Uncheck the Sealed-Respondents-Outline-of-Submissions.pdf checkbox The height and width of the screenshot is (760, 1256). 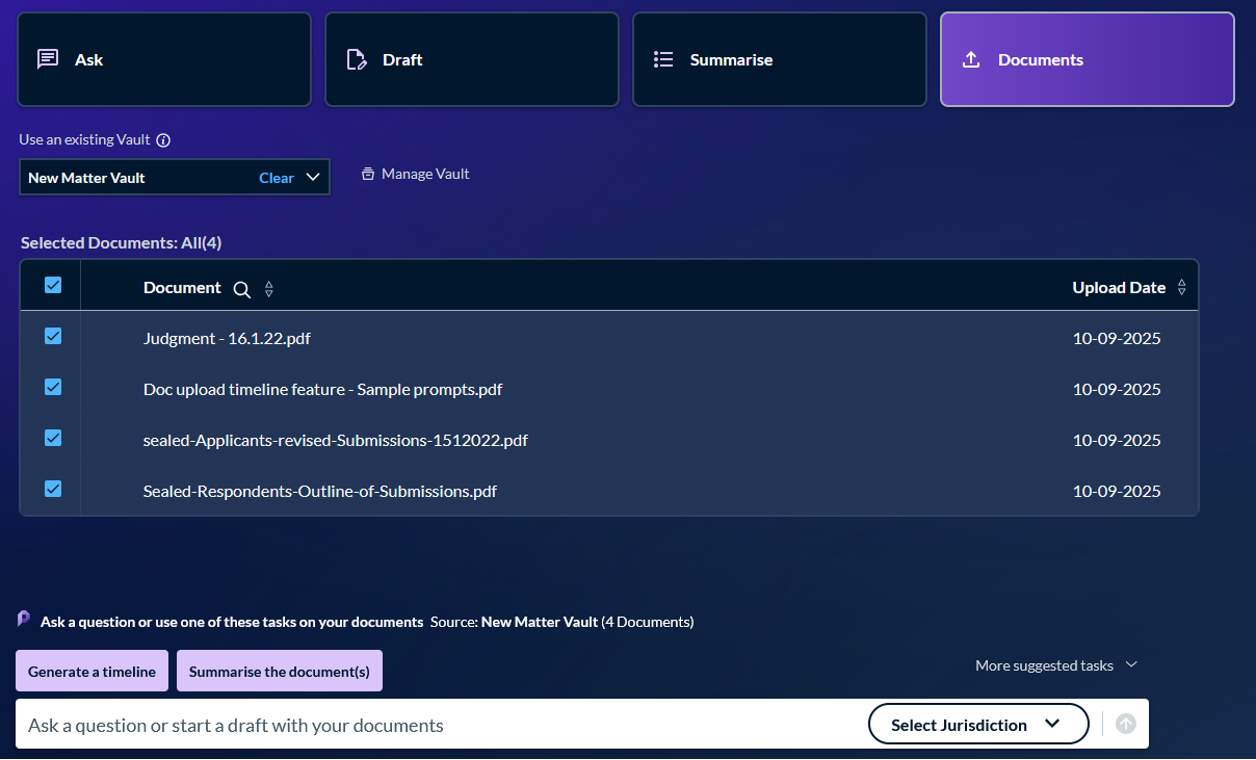[x=53, y=489]
